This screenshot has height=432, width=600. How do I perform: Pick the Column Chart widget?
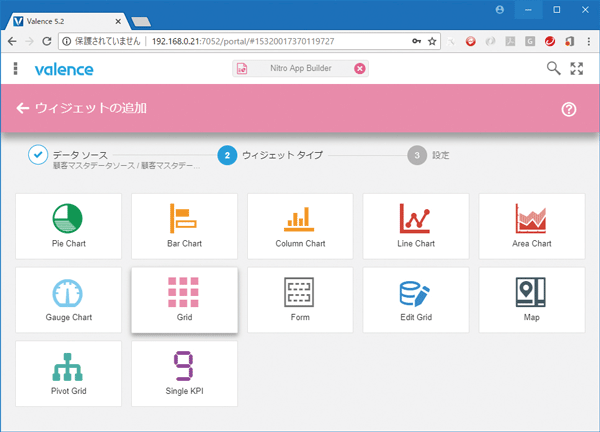click(300, 226)
